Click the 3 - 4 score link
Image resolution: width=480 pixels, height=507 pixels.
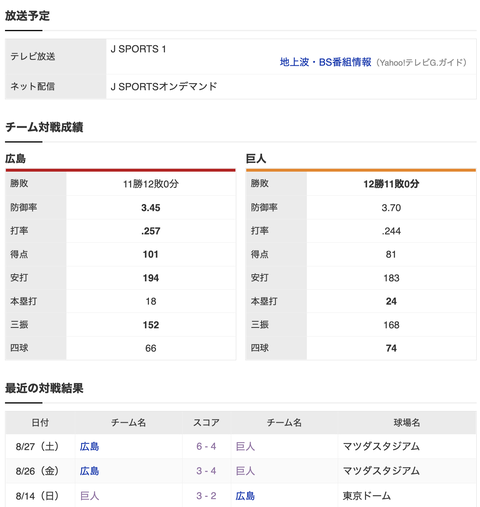pos(206,471)
